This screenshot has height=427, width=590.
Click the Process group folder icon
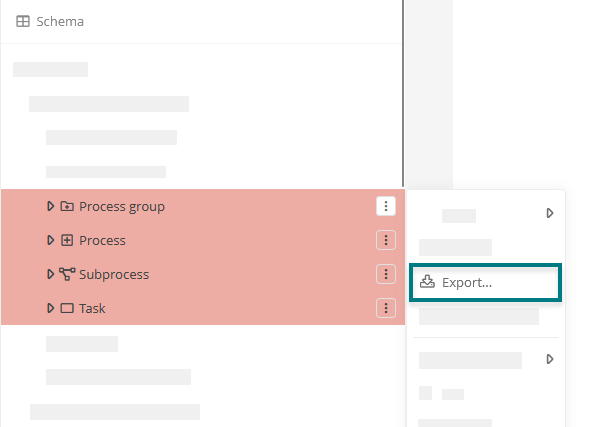[x=67, y=206]
